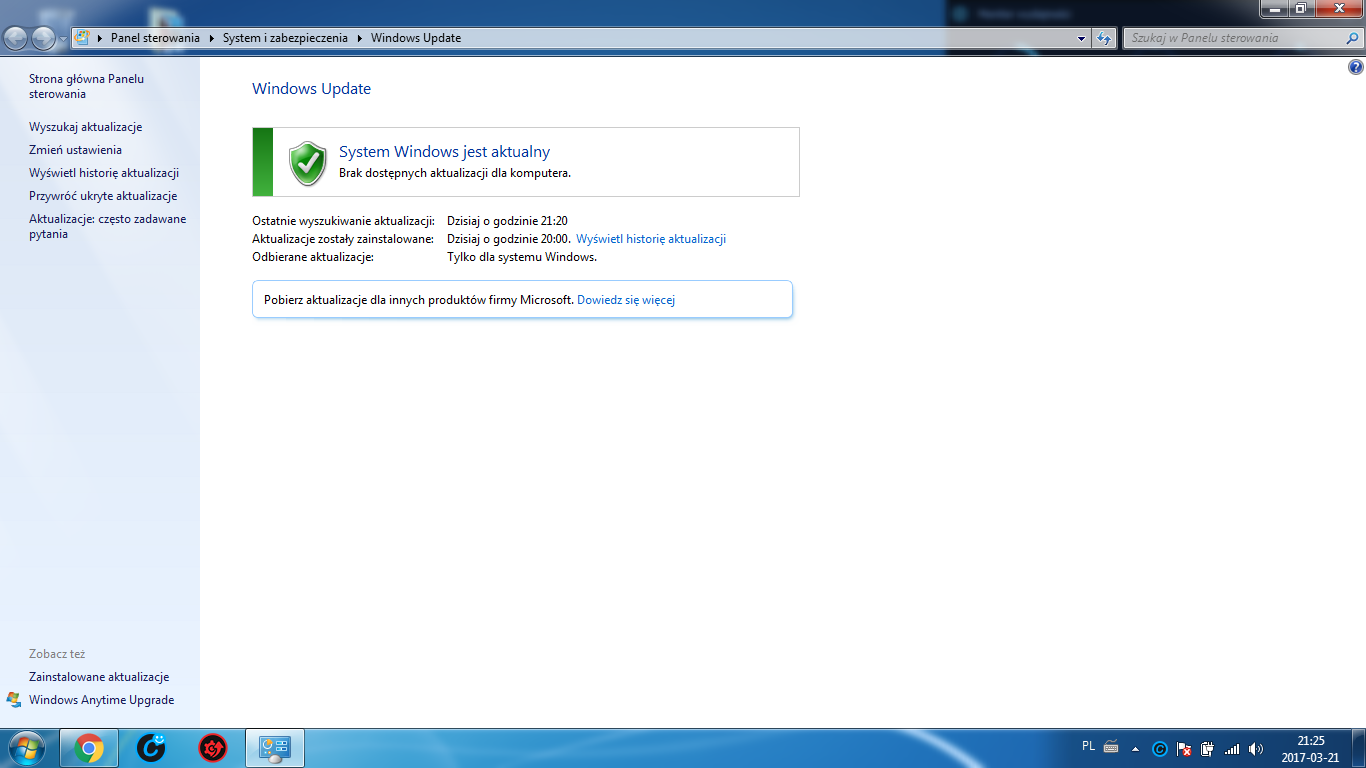Open Windows Anytime Upgrade link
The width and height of the screenshot is (1366, 768).
pyautogui.click(x=101, y=700)
